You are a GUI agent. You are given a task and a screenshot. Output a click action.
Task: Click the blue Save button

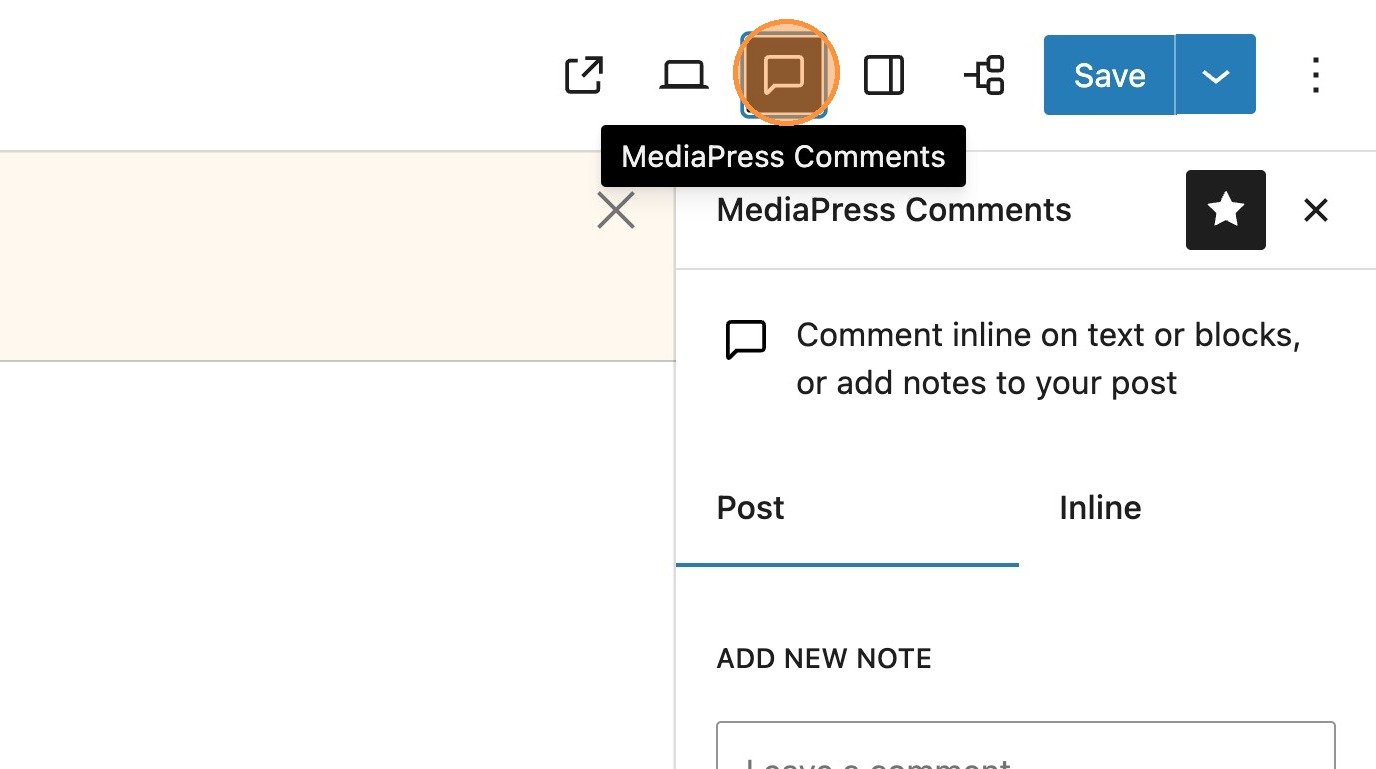pyautogui.click(x=1109, y=76)
